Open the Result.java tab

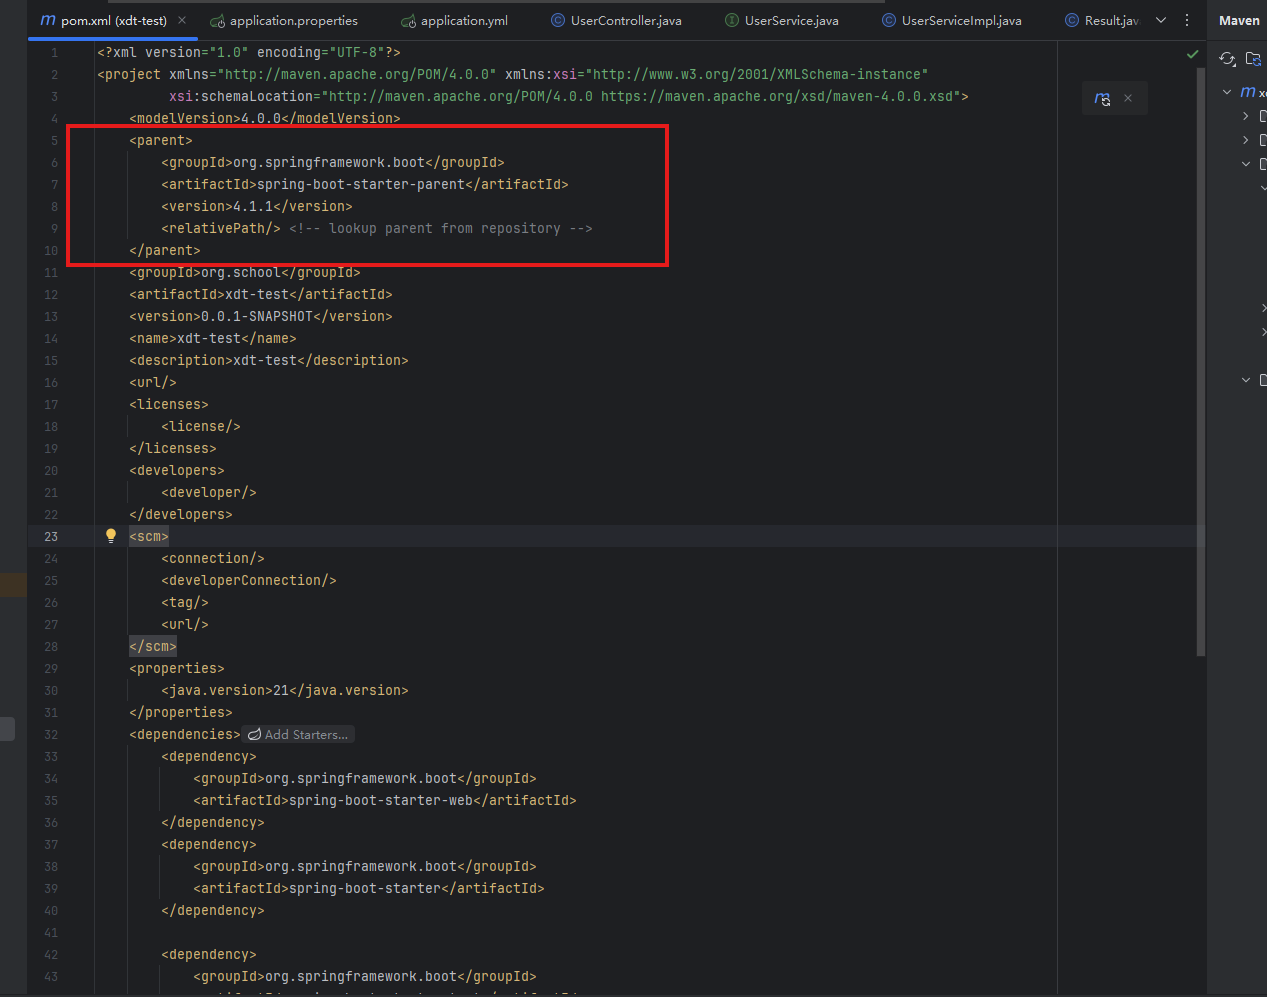click(x=1102, y=20)
